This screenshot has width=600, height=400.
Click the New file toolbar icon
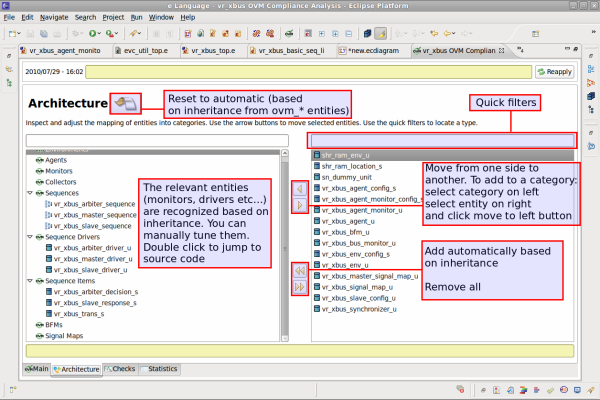(12, 34)
